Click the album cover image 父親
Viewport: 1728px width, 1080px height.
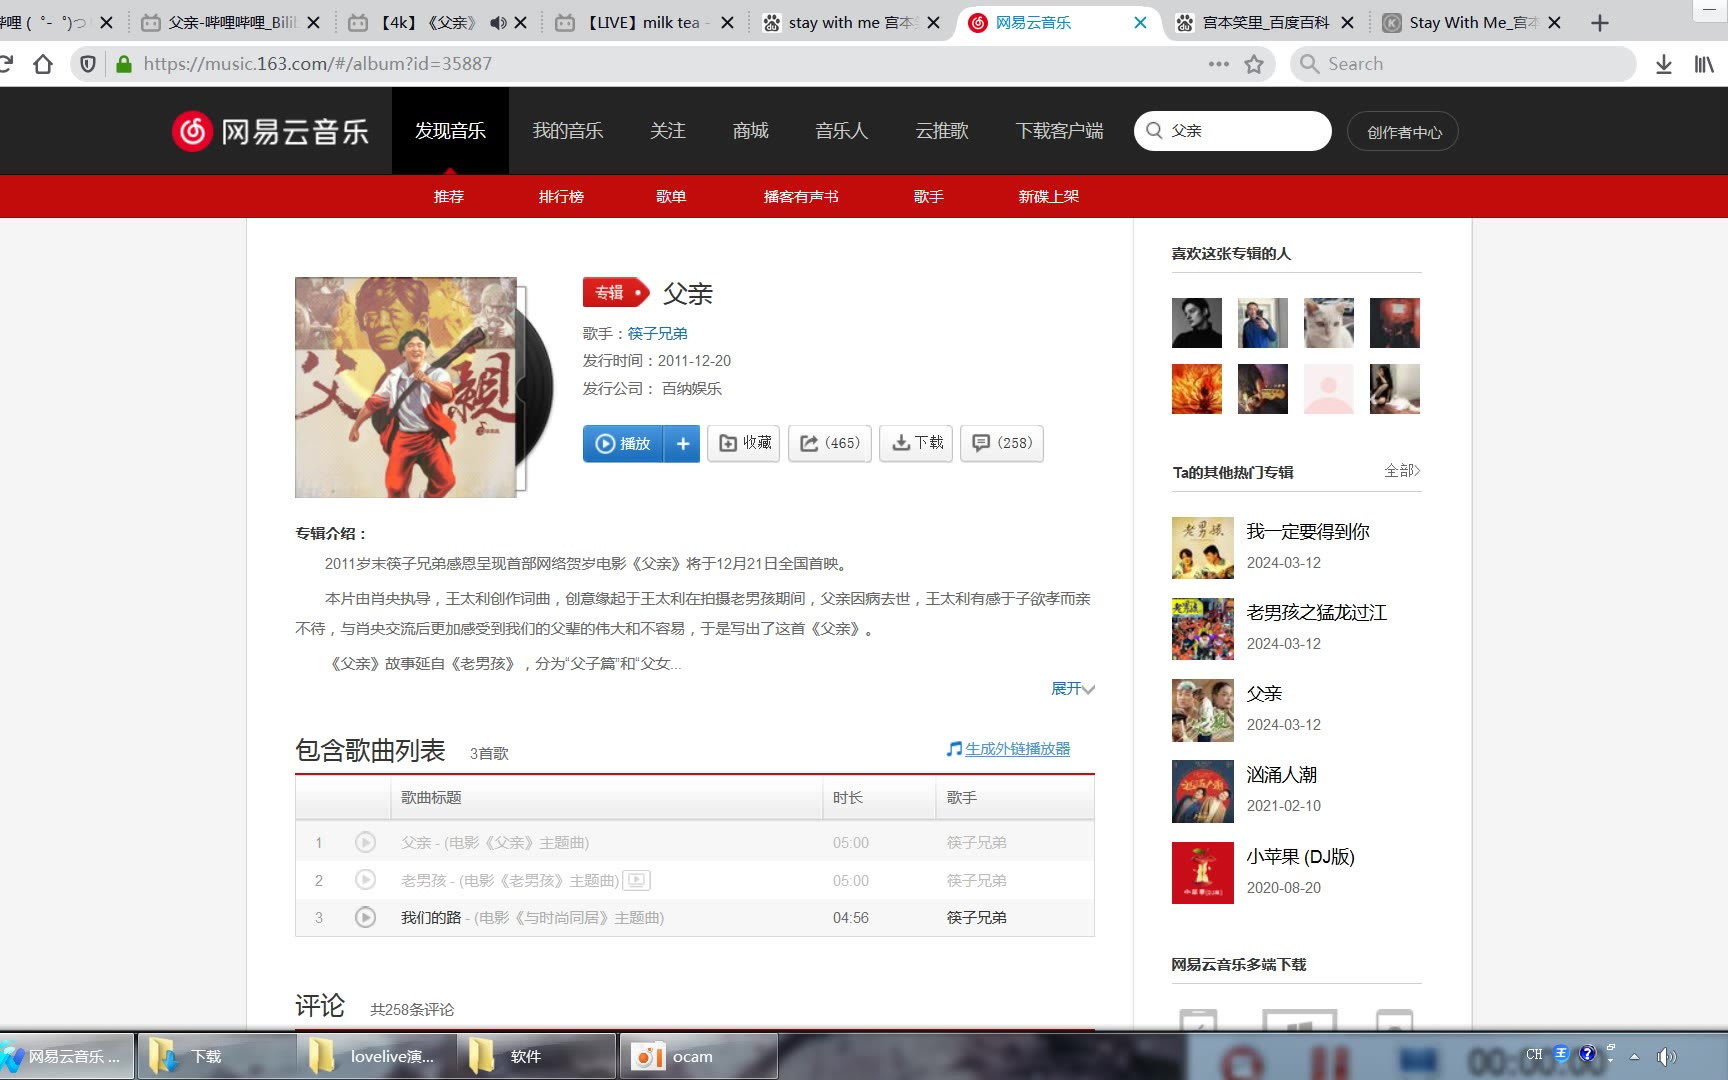[x=406, y=387]
